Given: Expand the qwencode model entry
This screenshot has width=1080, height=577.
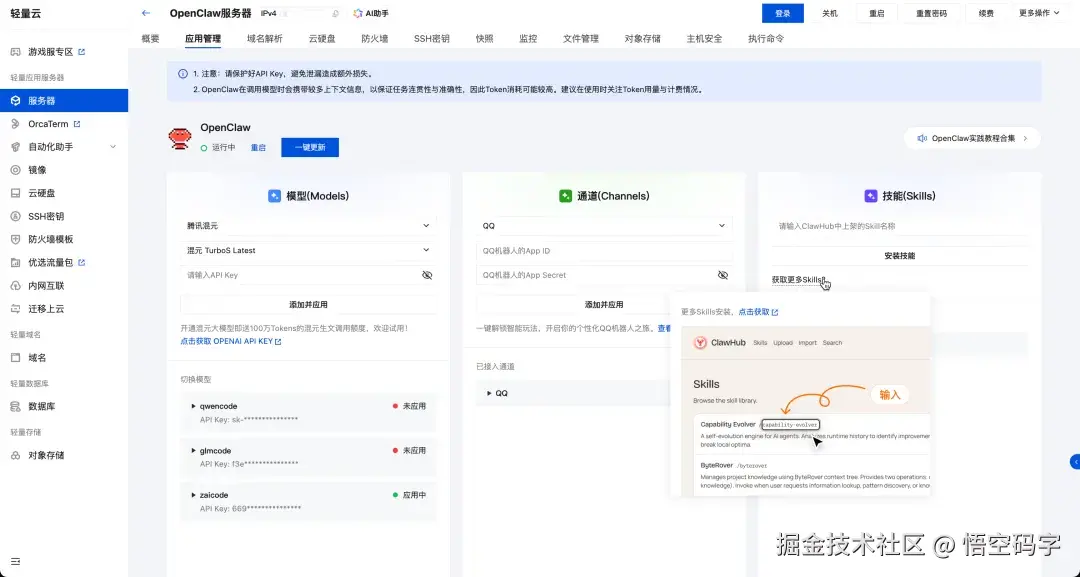Looking at the screenshot, I should coord(194,405).
